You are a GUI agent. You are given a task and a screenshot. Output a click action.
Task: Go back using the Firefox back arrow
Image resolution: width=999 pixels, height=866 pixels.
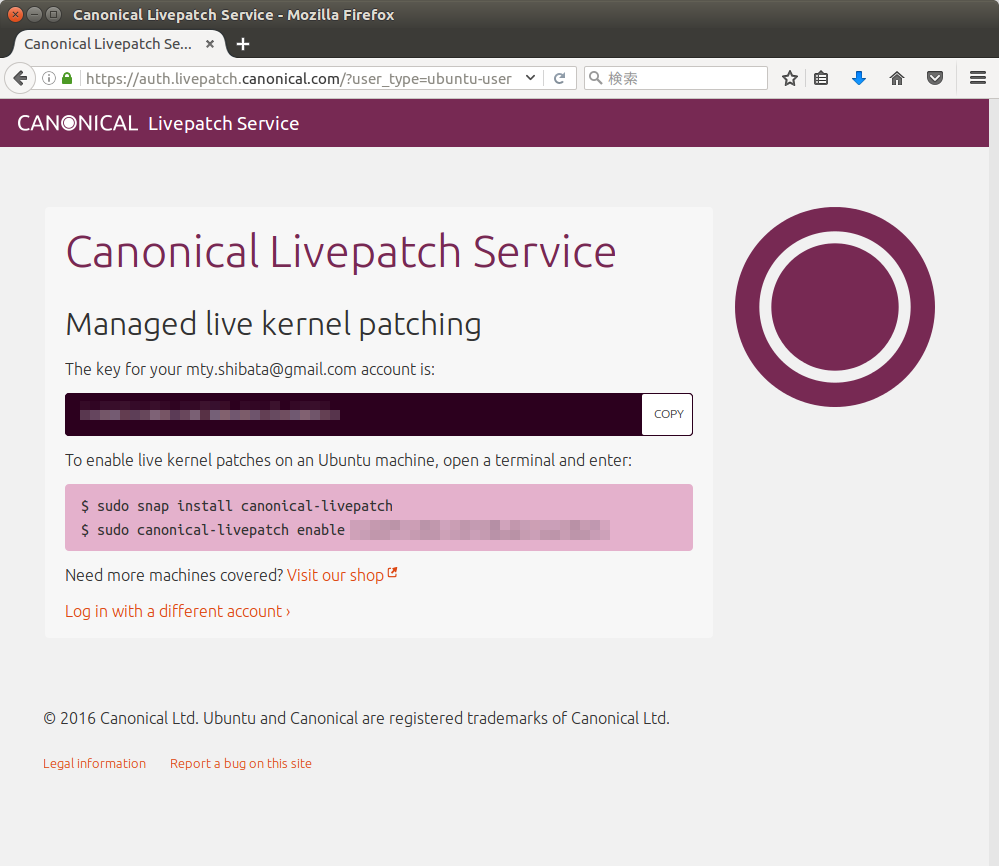click(20, 78)
